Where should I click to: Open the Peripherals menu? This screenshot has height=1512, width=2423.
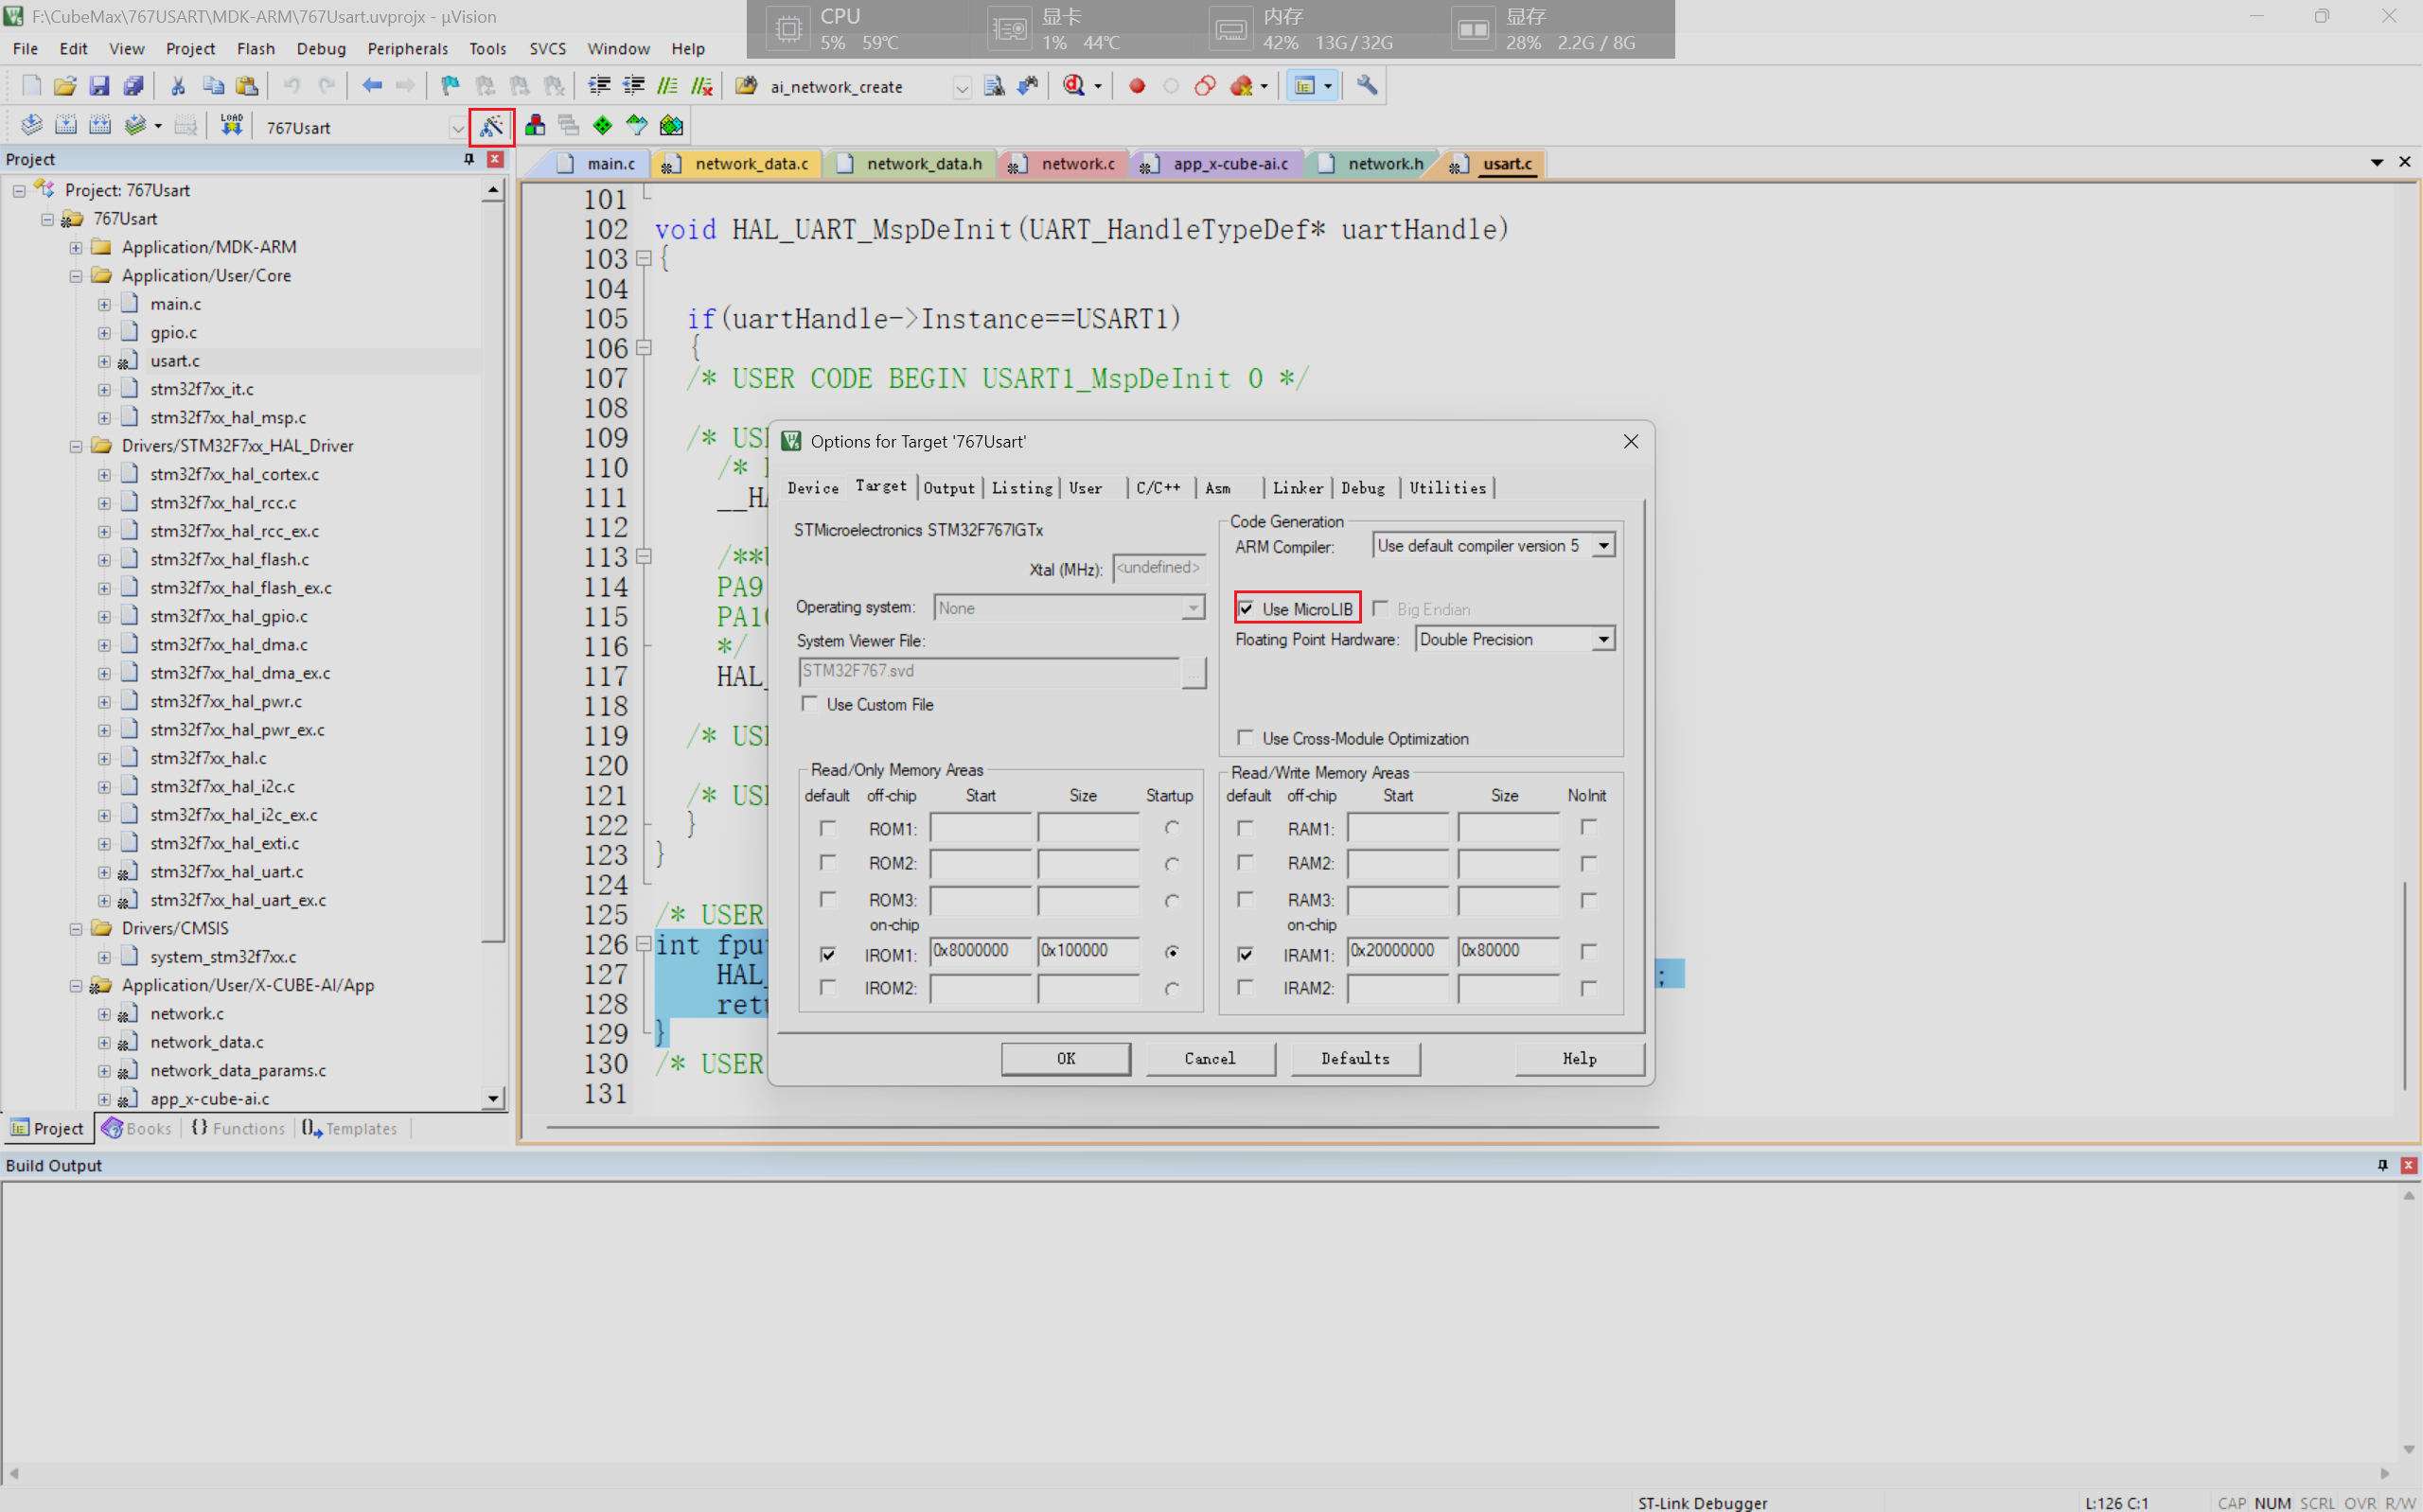pos(407,48)
